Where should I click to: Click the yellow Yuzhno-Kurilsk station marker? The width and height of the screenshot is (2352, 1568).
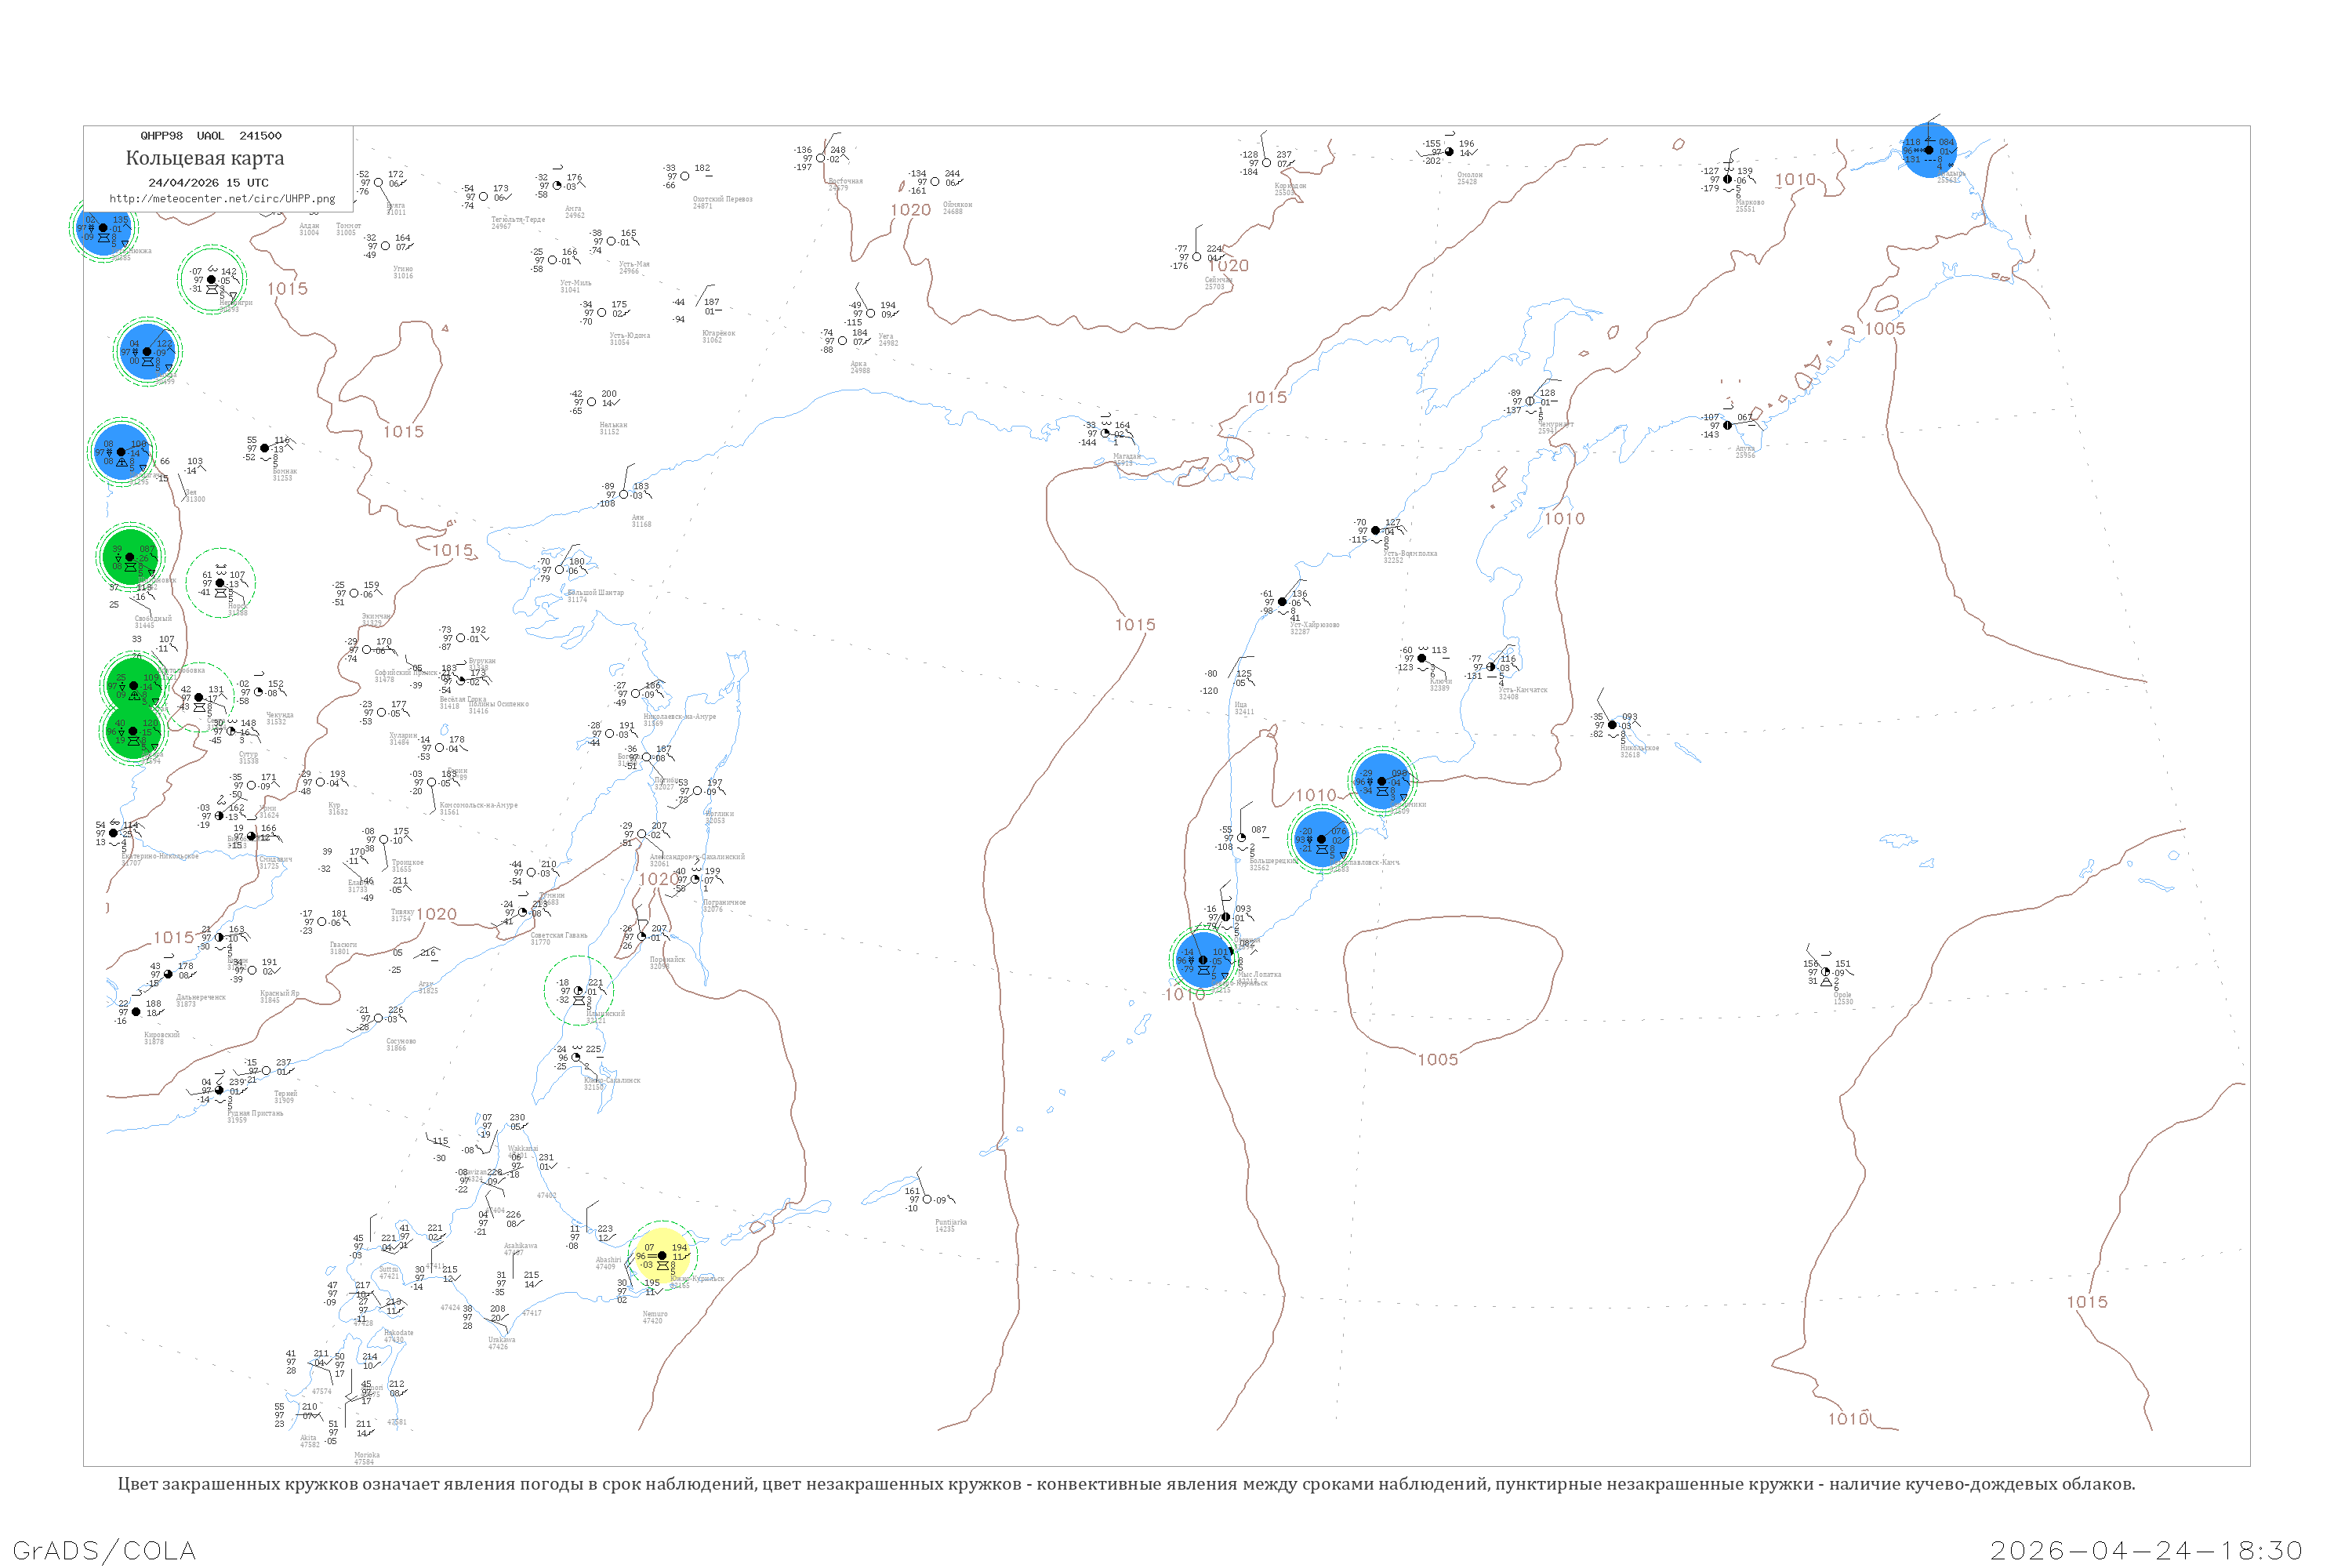tap(662, 1256)
